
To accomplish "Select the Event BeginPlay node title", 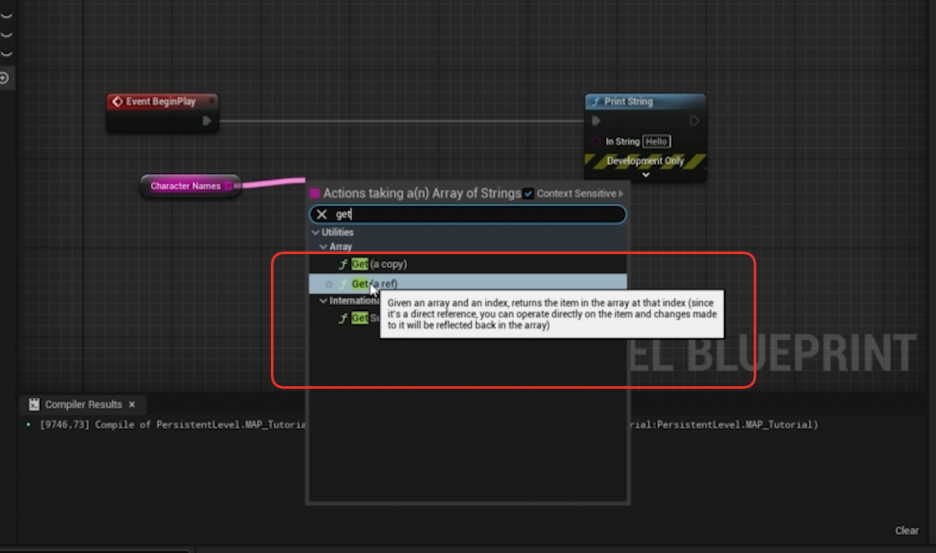I will point(161,102).
